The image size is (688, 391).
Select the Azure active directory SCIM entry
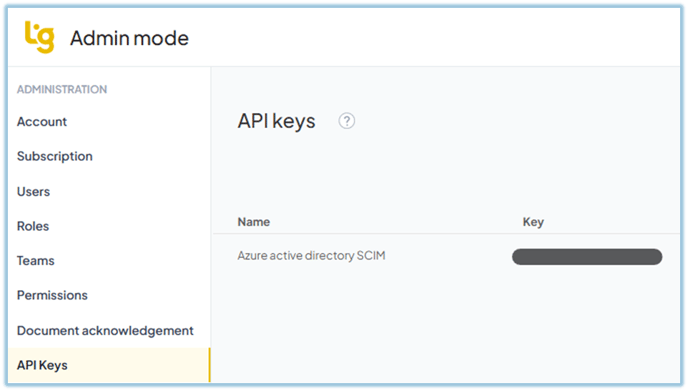coord(311,255)
